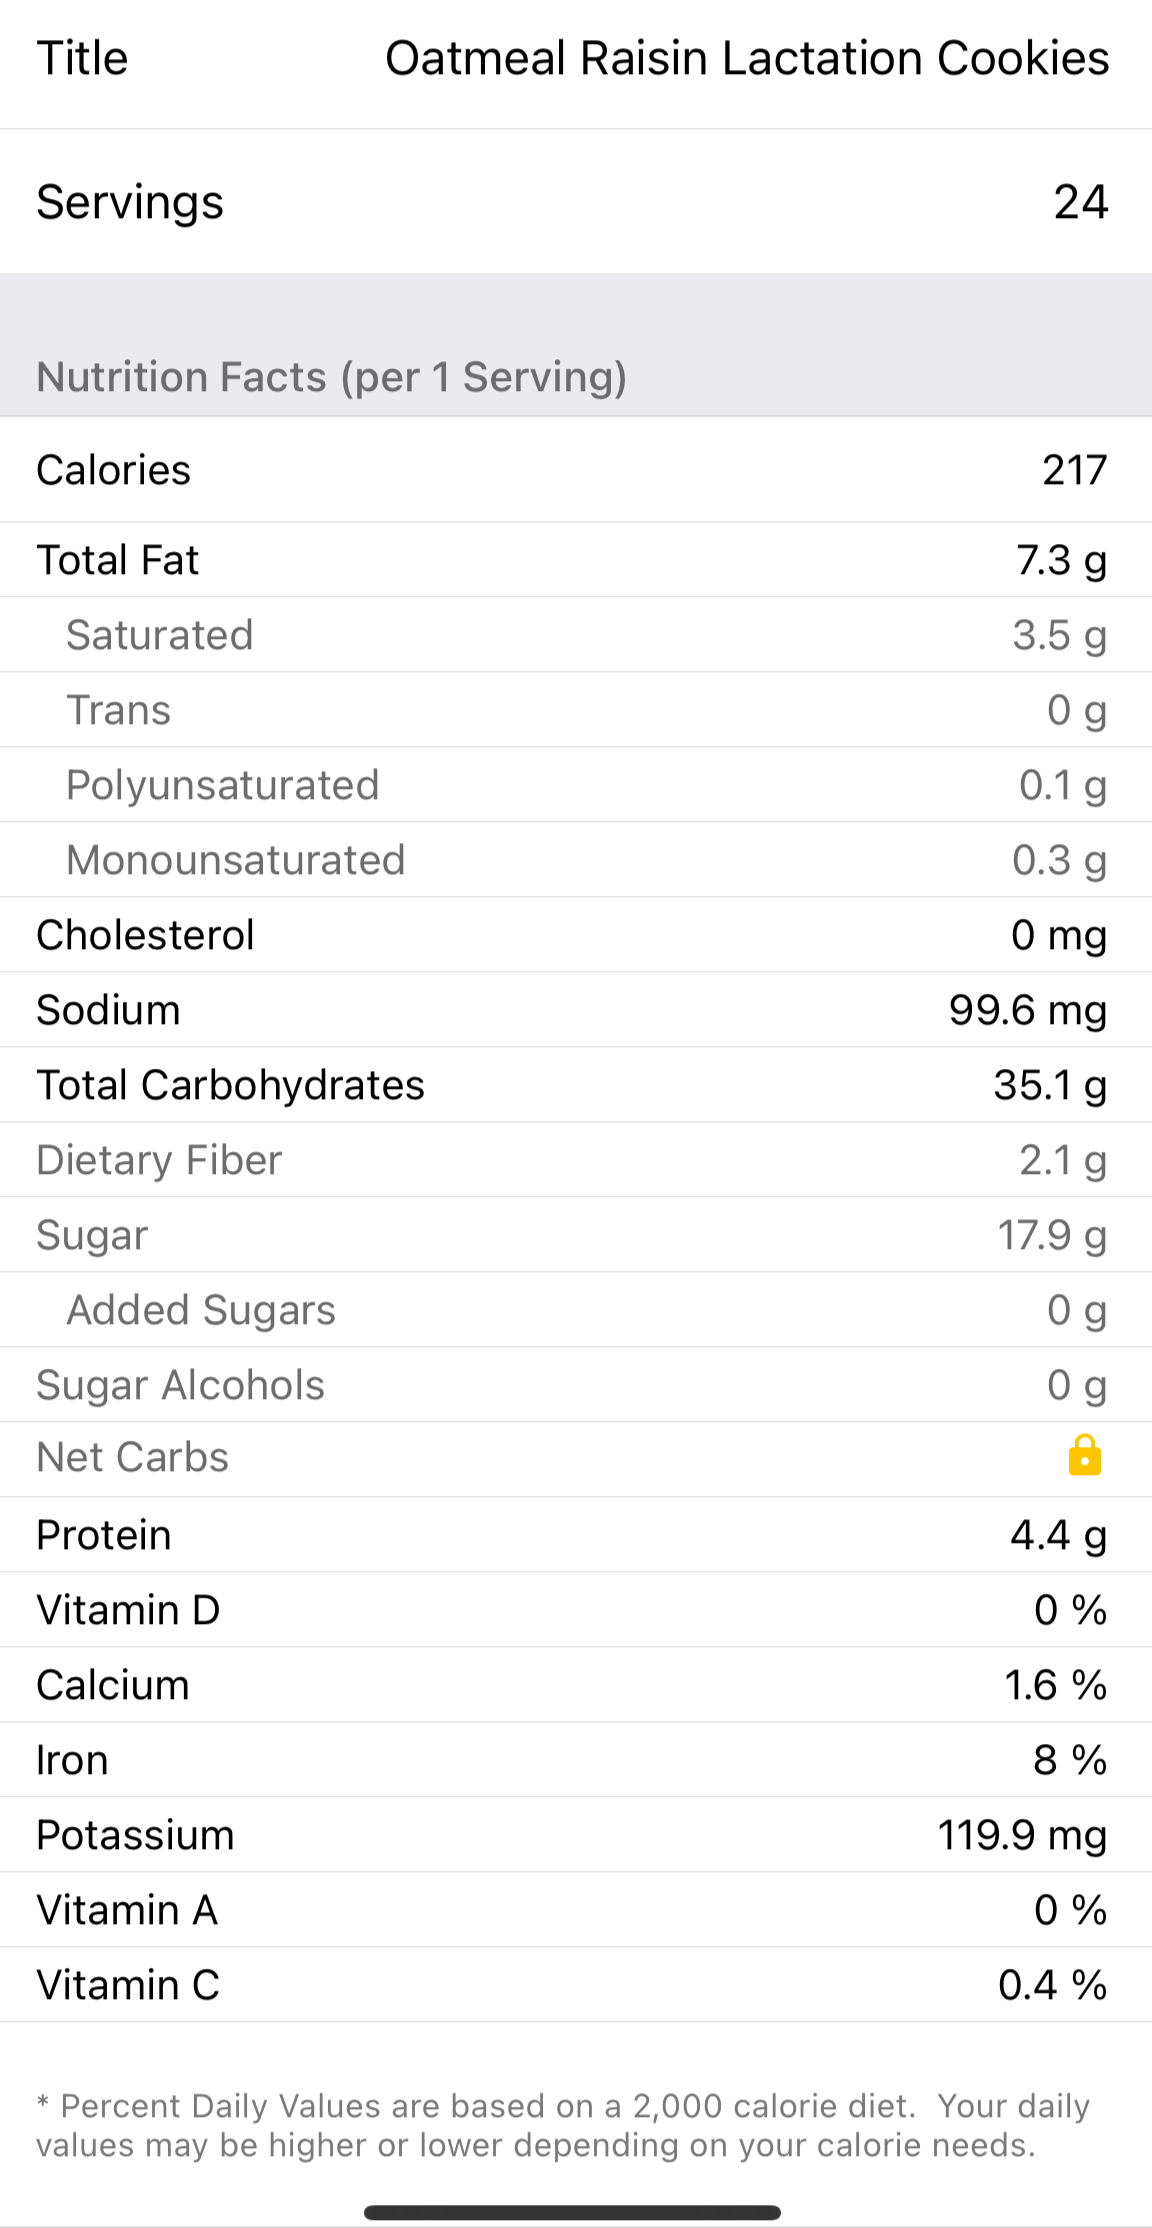Select the Total Carbohydrates row

click(x=576, y=1085)
